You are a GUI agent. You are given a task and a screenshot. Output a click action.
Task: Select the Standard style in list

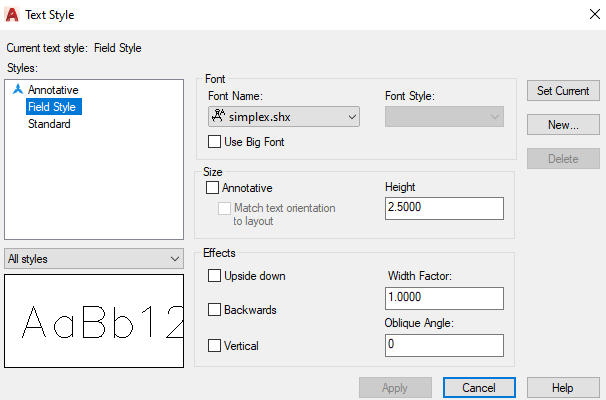click(x=49, y=124)
